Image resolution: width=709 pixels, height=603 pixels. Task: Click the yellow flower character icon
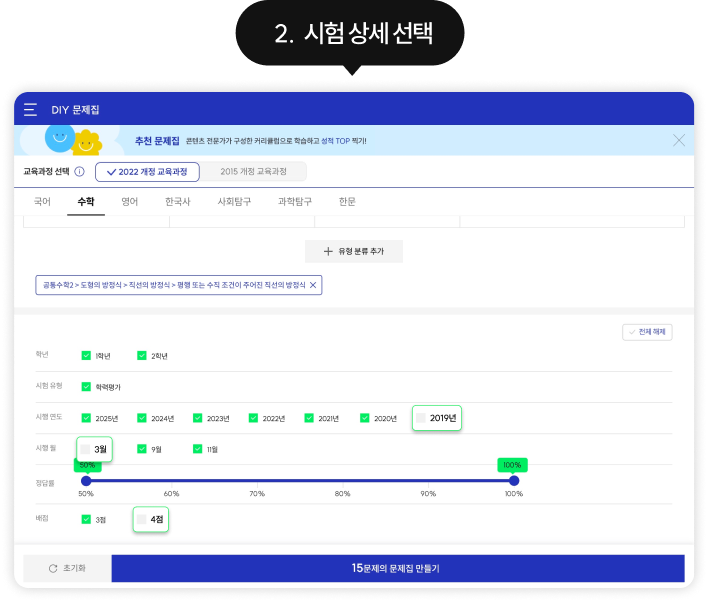88,141
